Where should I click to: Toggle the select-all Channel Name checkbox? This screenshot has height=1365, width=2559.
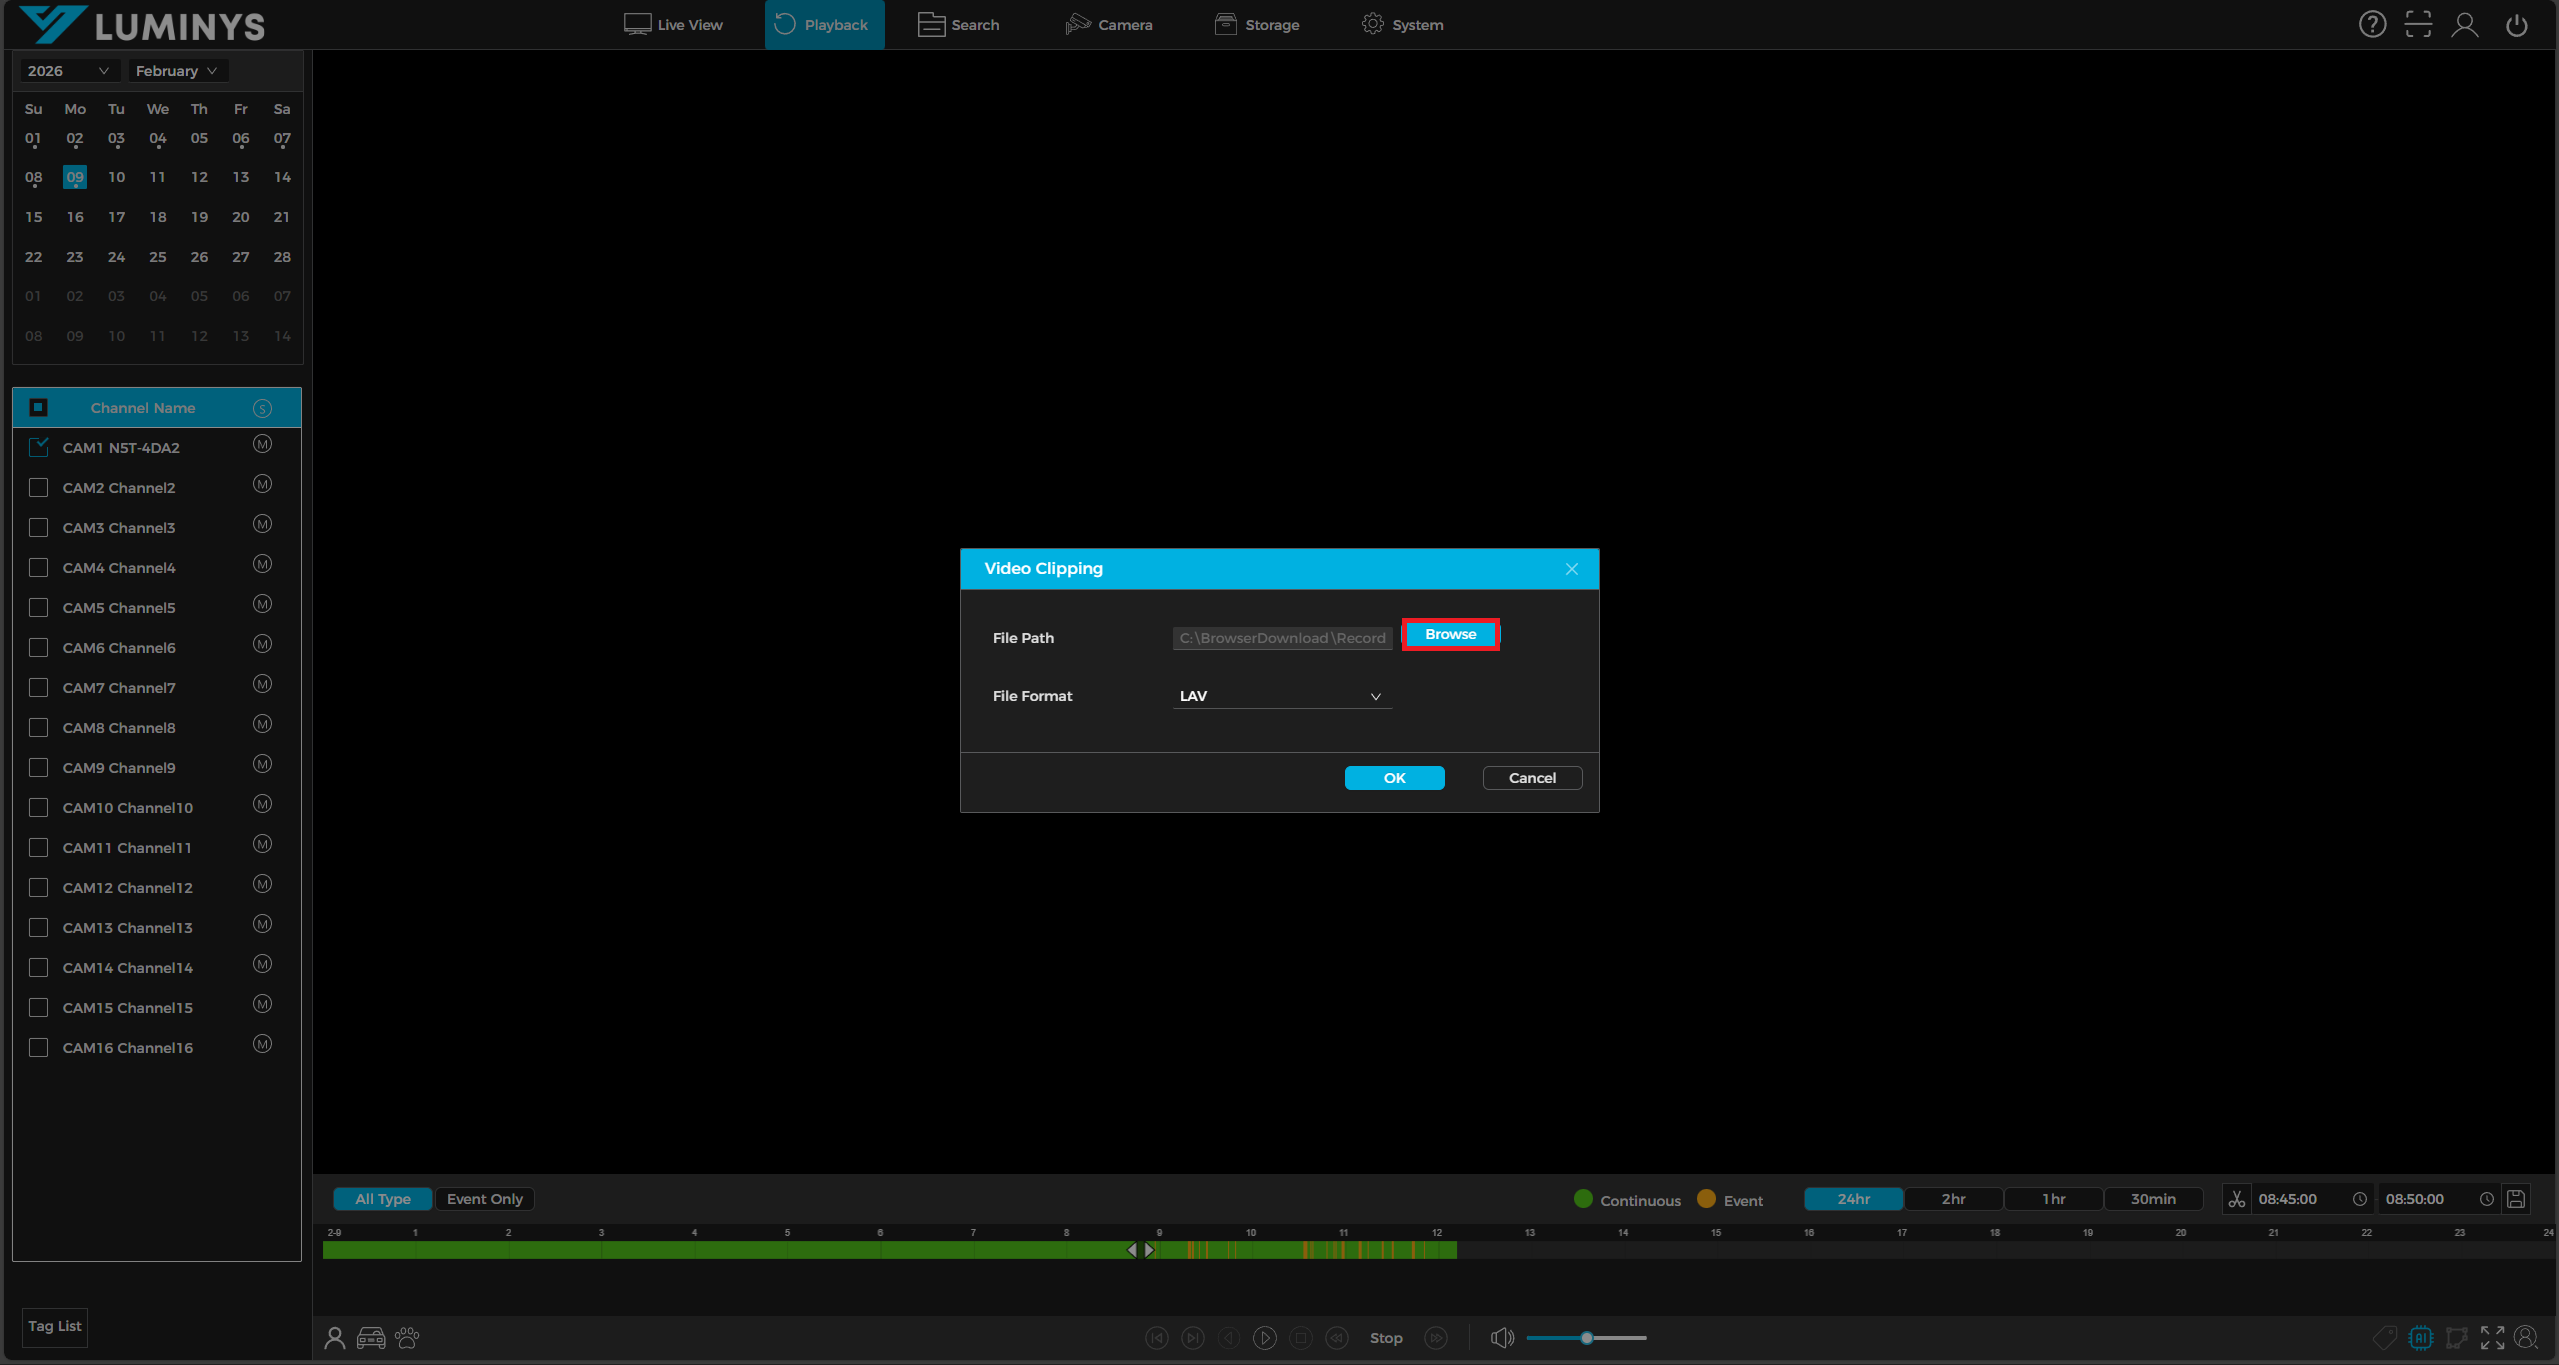(x=39, y=408)
